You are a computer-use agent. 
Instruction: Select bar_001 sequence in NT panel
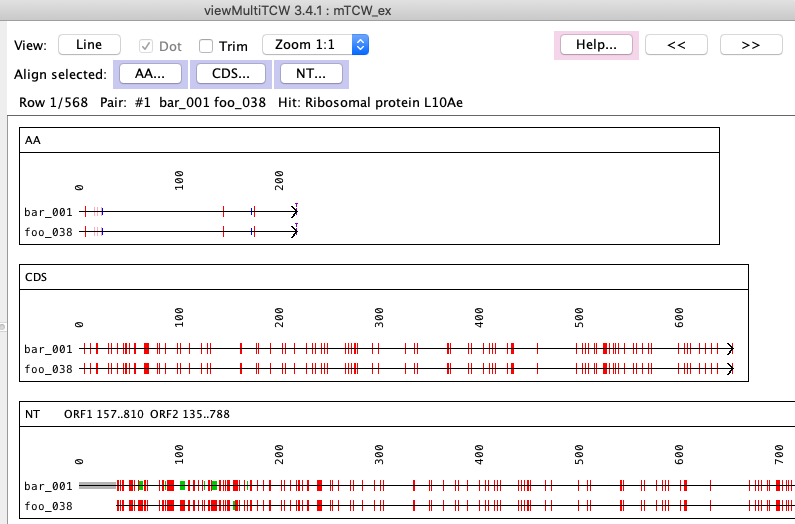[x=48, y=486]
